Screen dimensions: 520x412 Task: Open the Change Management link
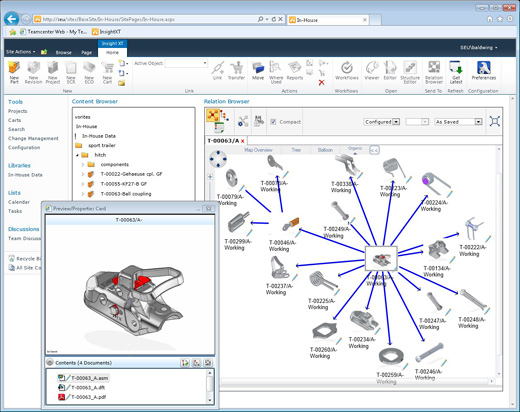[33, 138]
